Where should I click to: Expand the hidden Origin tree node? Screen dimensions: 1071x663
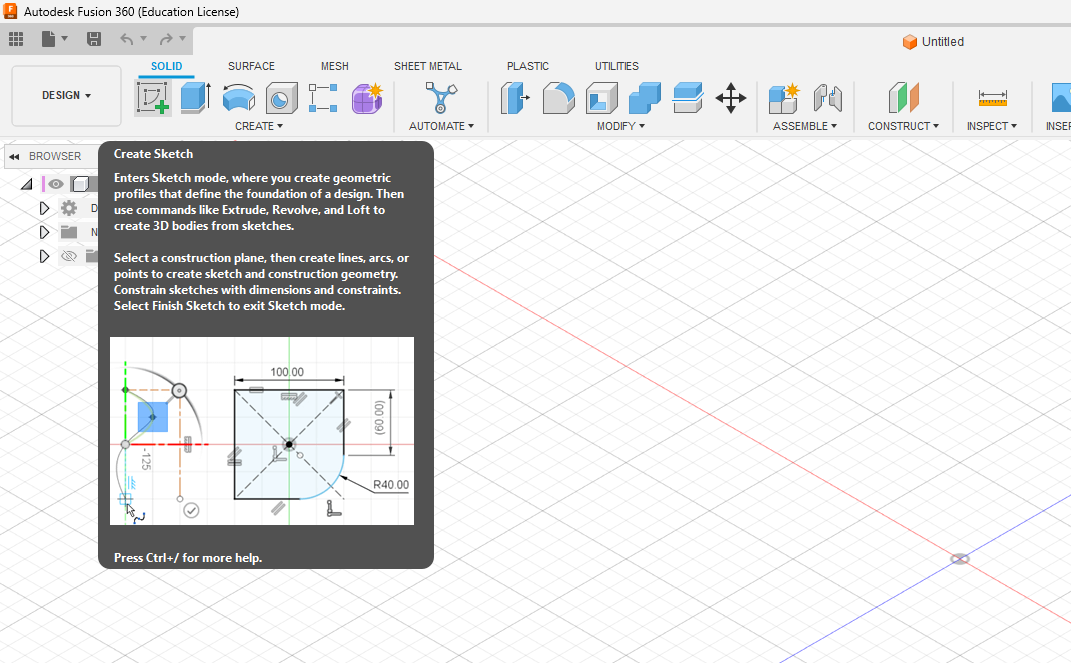(x=44, y=256)
